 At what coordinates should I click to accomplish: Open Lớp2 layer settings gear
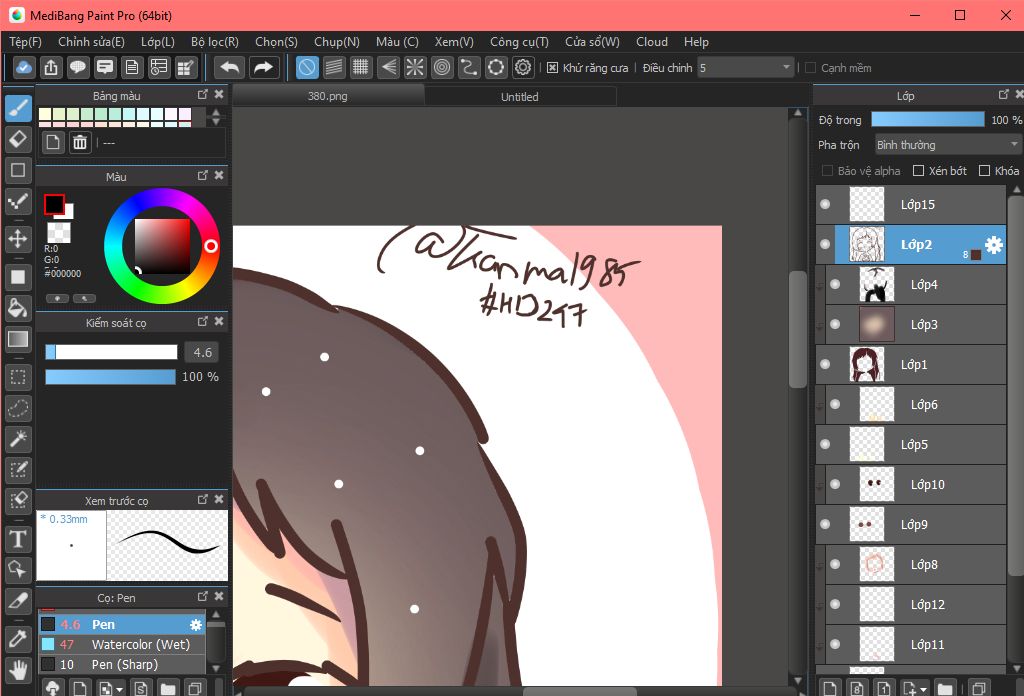[994, 245]
